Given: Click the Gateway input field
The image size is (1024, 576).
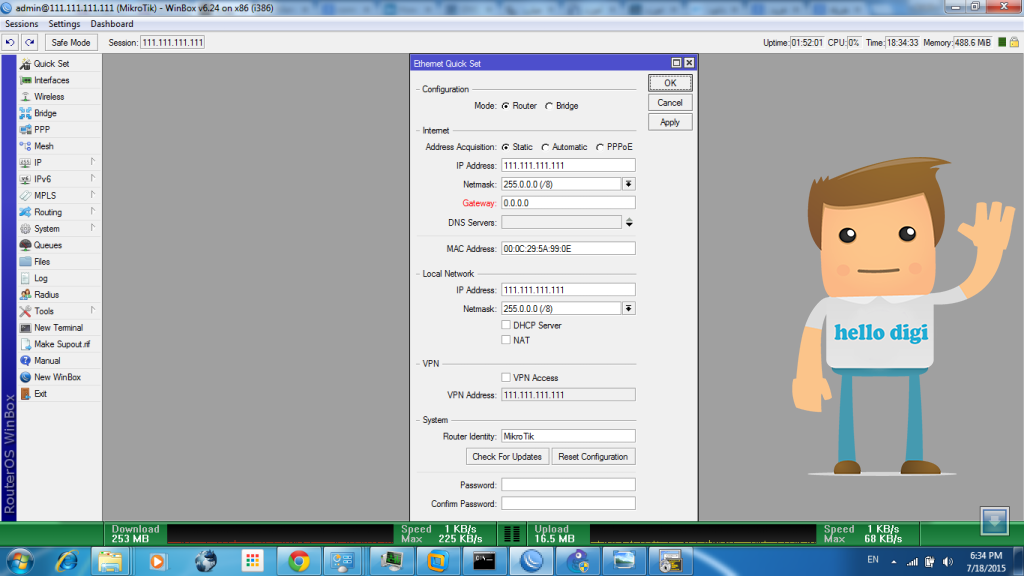Looking at the screenshot, I should tap(568, 203).
